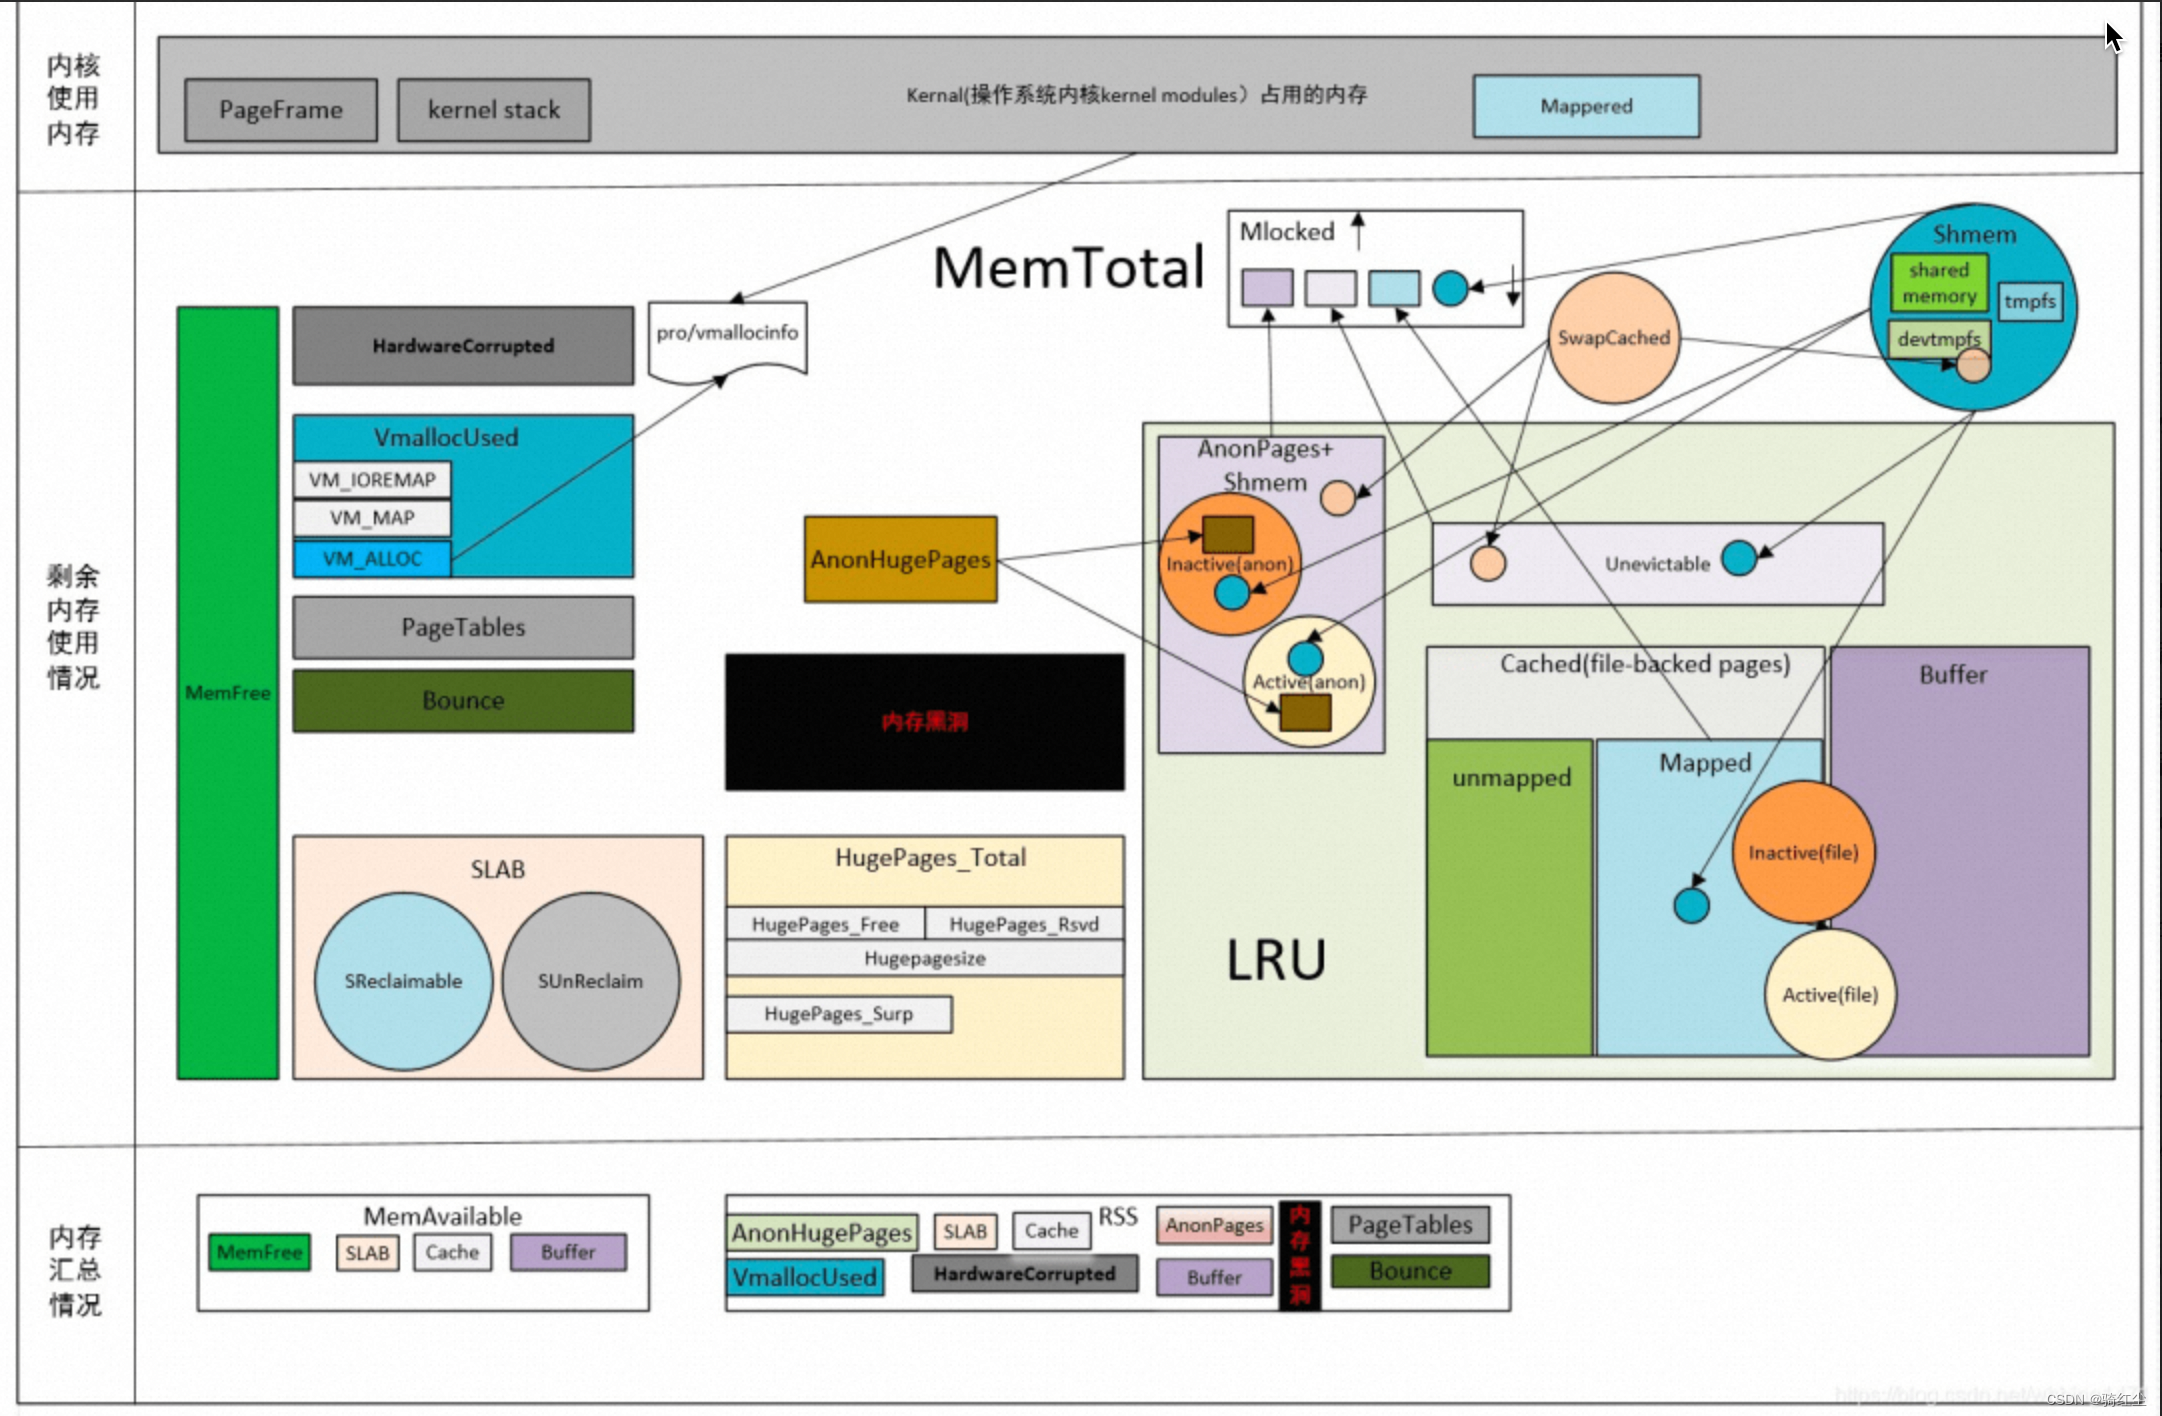Select the devtmpfs box in Shmem
This screenshot has width=2162, height=1416.
tap(1939, 338)
